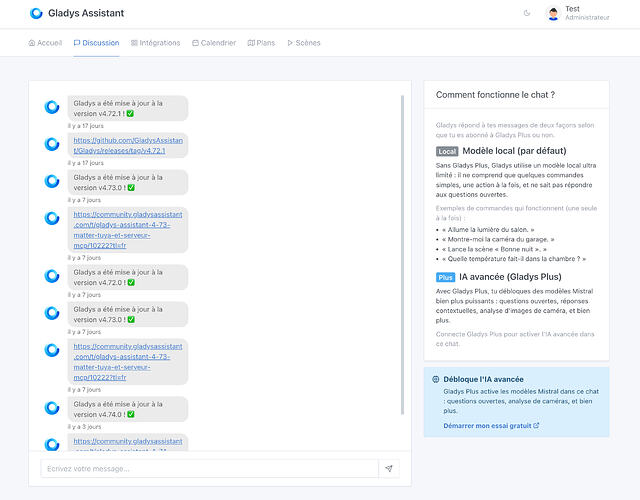Click example "Quelle température fait-il dans la chambre ?"
640x500 pixels.
[514, 259]
